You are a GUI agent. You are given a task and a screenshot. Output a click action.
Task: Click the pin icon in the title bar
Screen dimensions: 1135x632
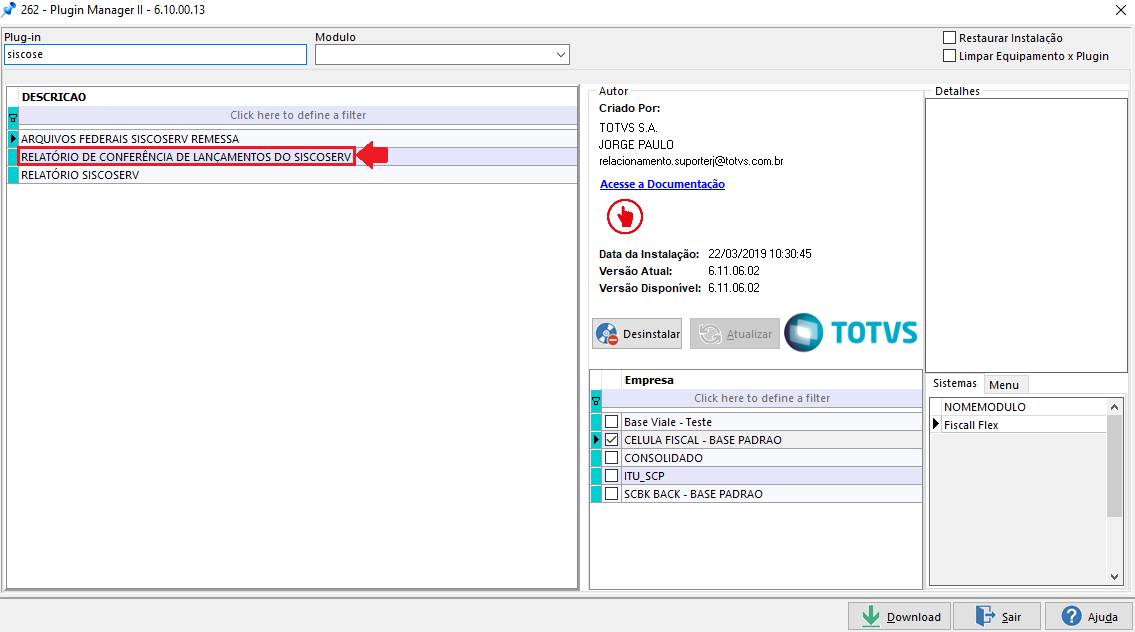pyautogui.click(x=9, y=10)
